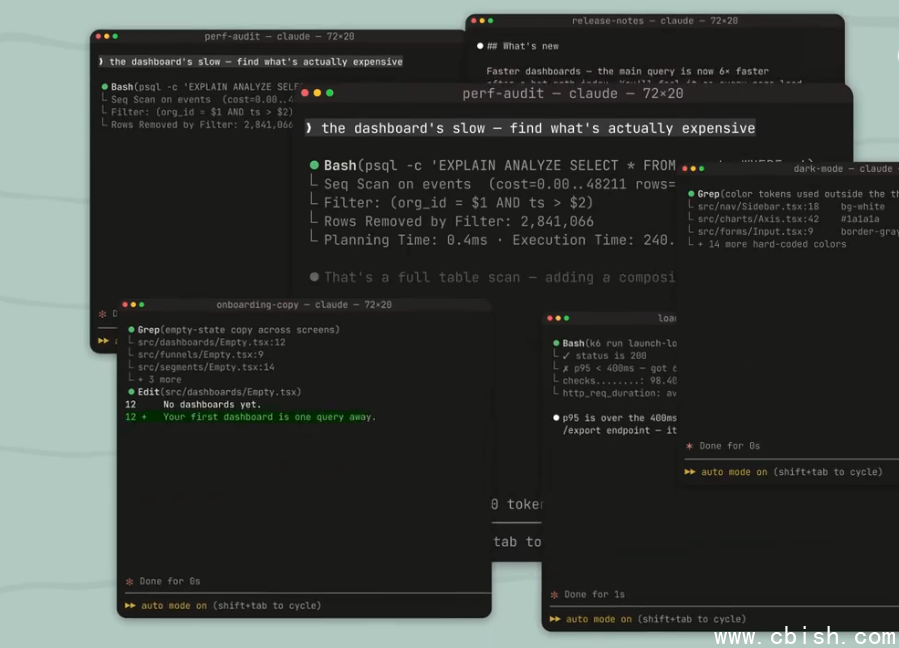899x648 pixels.
Task: Click the prompt text in the back perf-audit window
Action: (x=256, y=61)
